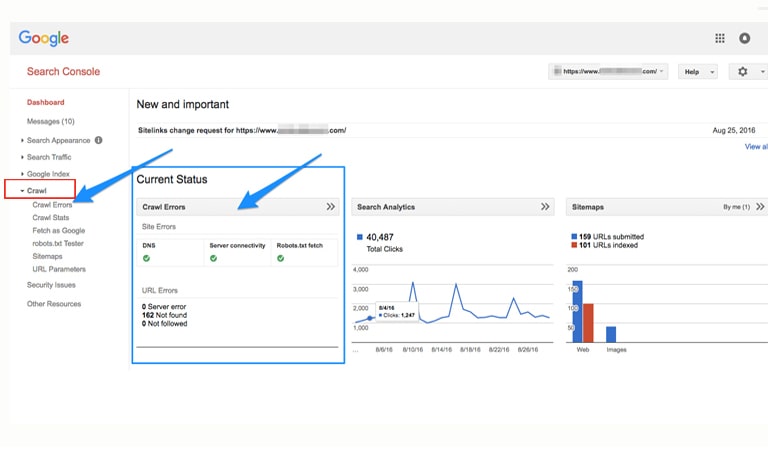Open Search Analytics via double-arrow icon
Image resolution: width=768 pixels, height=450 pixels.
click(x=545, y=207)
